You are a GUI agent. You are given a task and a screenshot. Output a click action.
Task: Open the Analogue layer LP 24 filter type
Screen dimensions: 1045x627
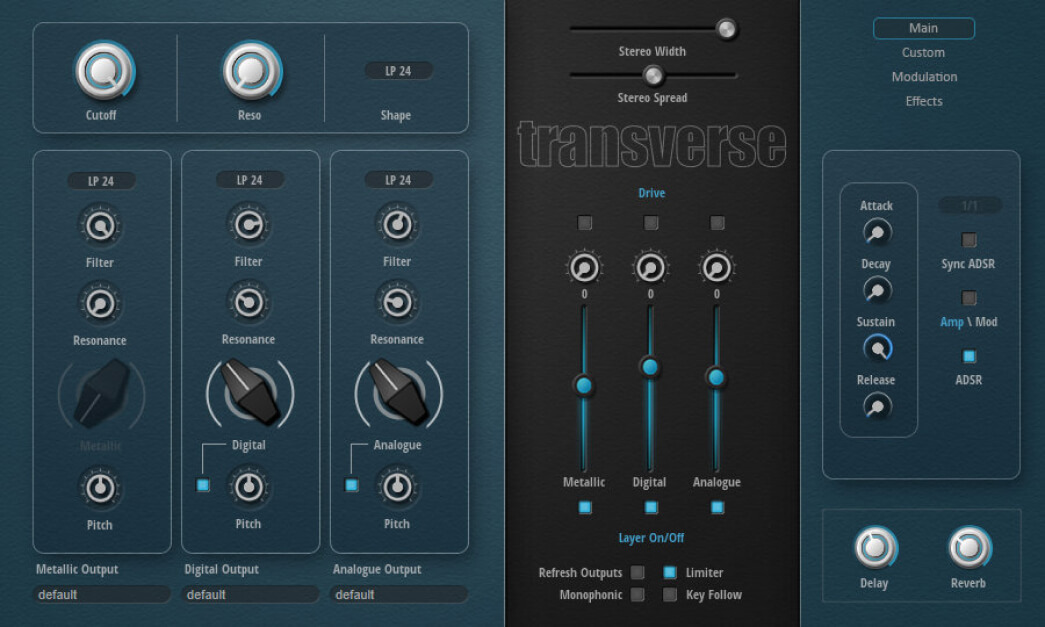coord(399,180)
